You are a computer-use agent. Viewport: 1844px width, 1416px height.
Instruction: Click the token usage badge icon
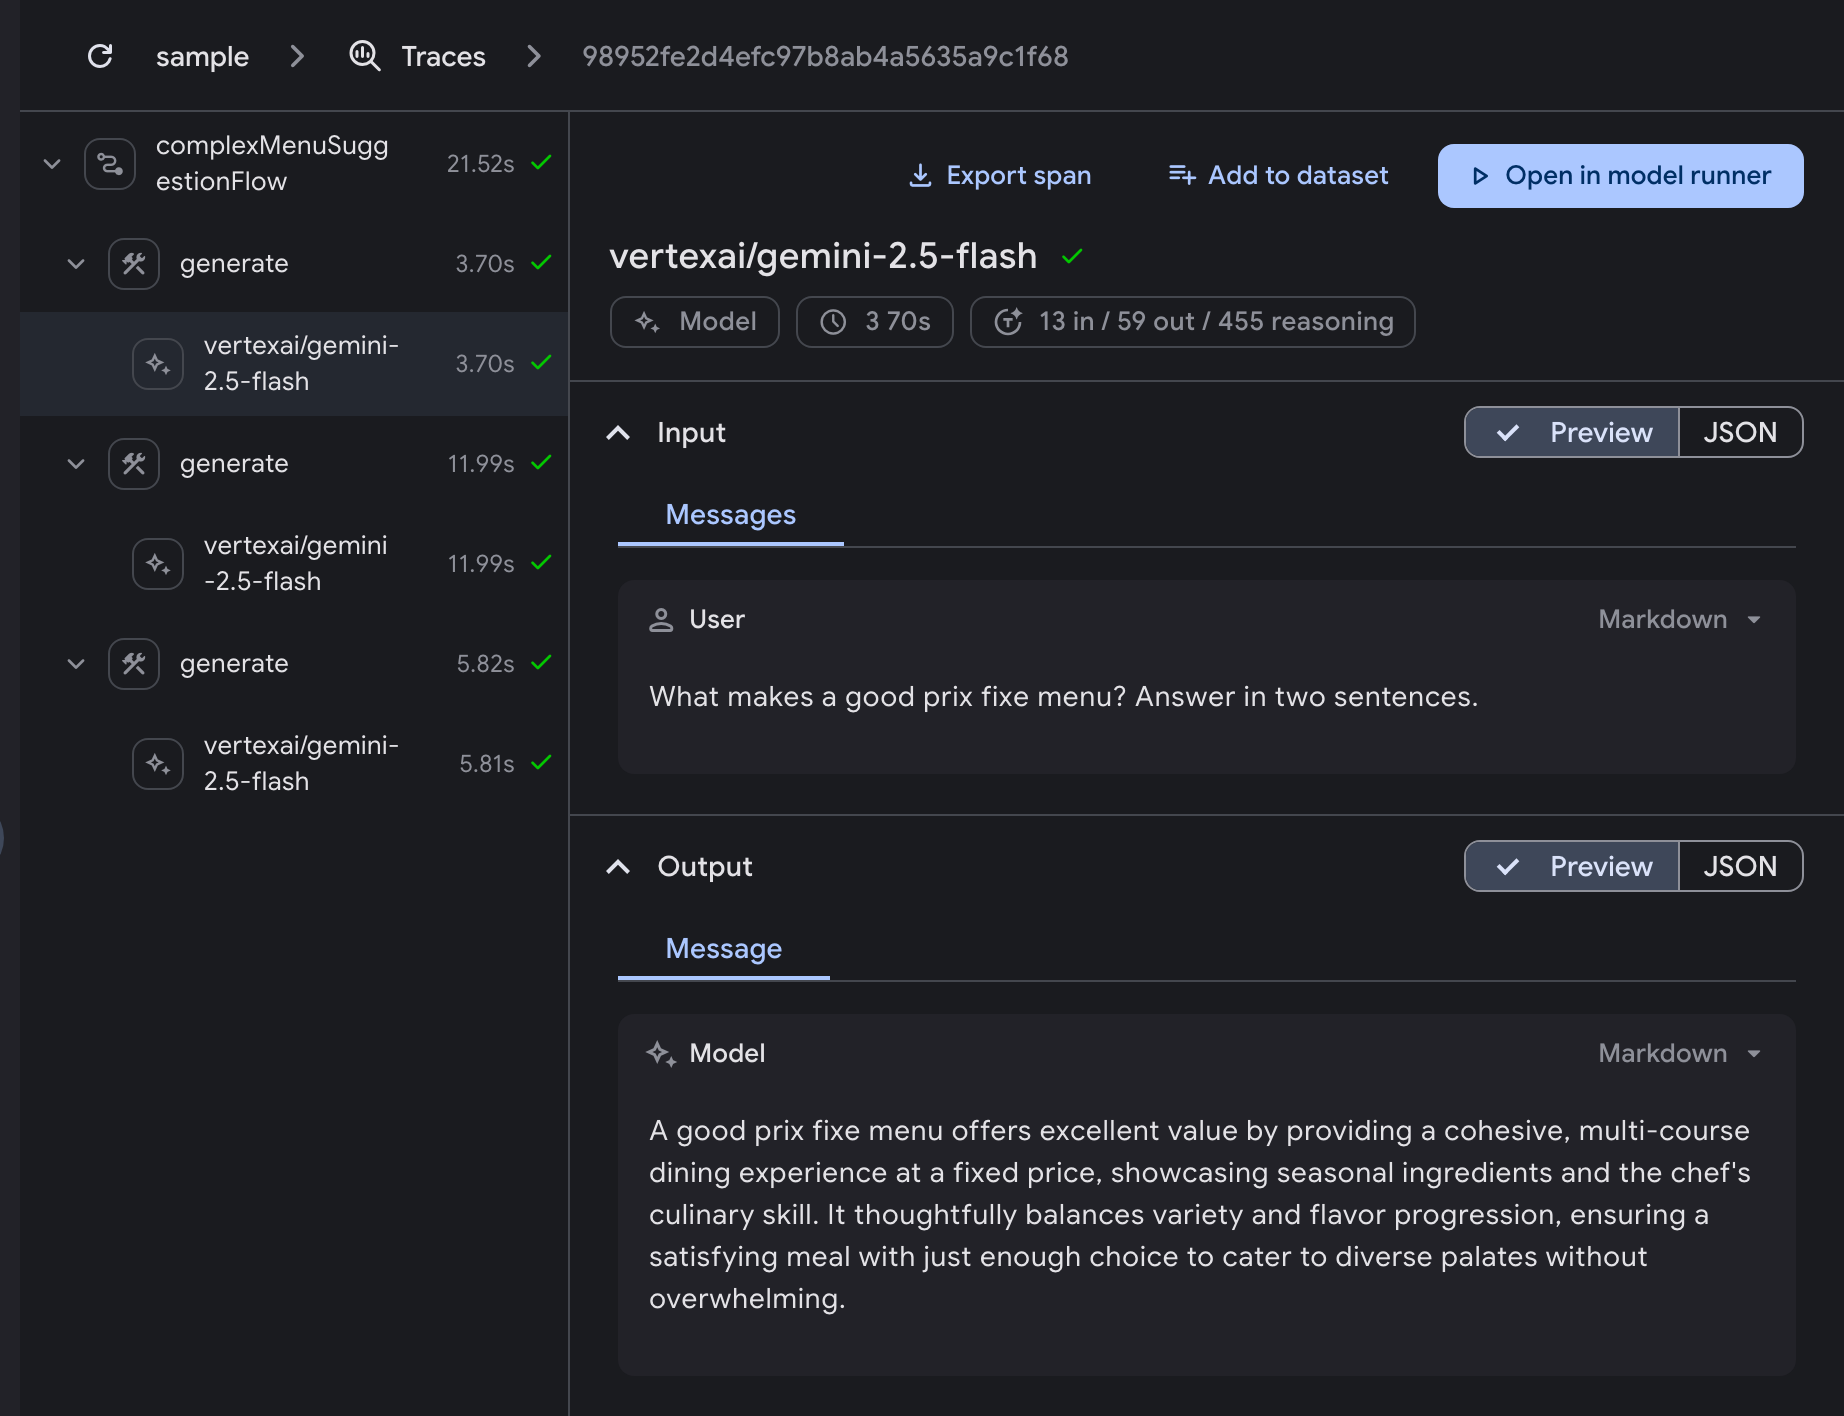click(1008, 322)
